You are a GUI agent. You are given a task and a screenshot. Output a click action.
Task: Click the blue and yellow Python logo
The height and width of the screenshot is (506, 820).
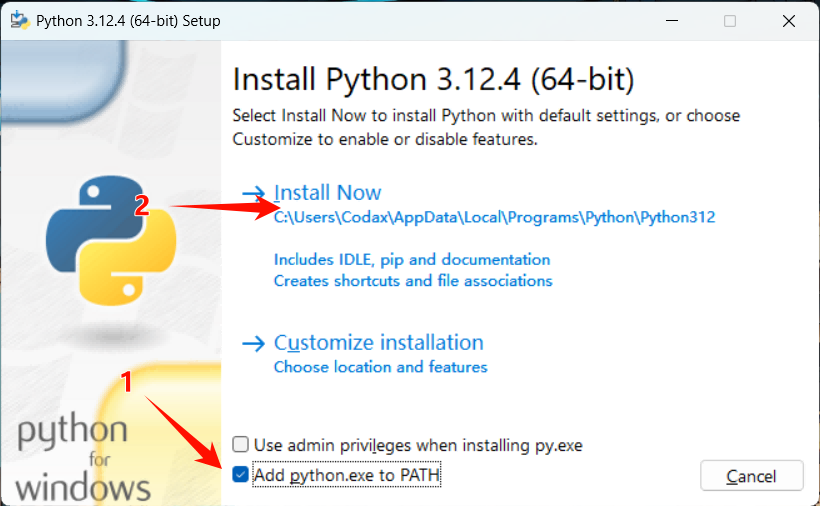pyautogui.click(x=111, y=240)
